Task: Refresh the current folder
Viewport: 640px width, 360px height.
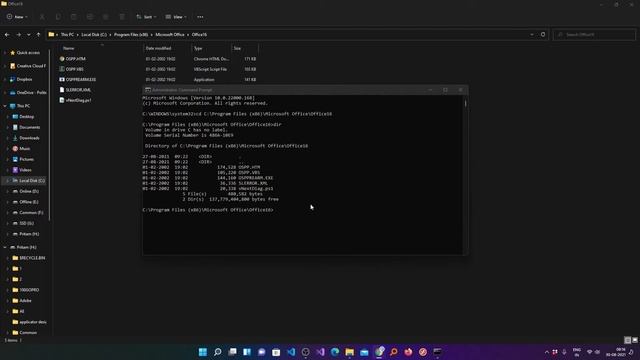Action: [x=543, y=35]
